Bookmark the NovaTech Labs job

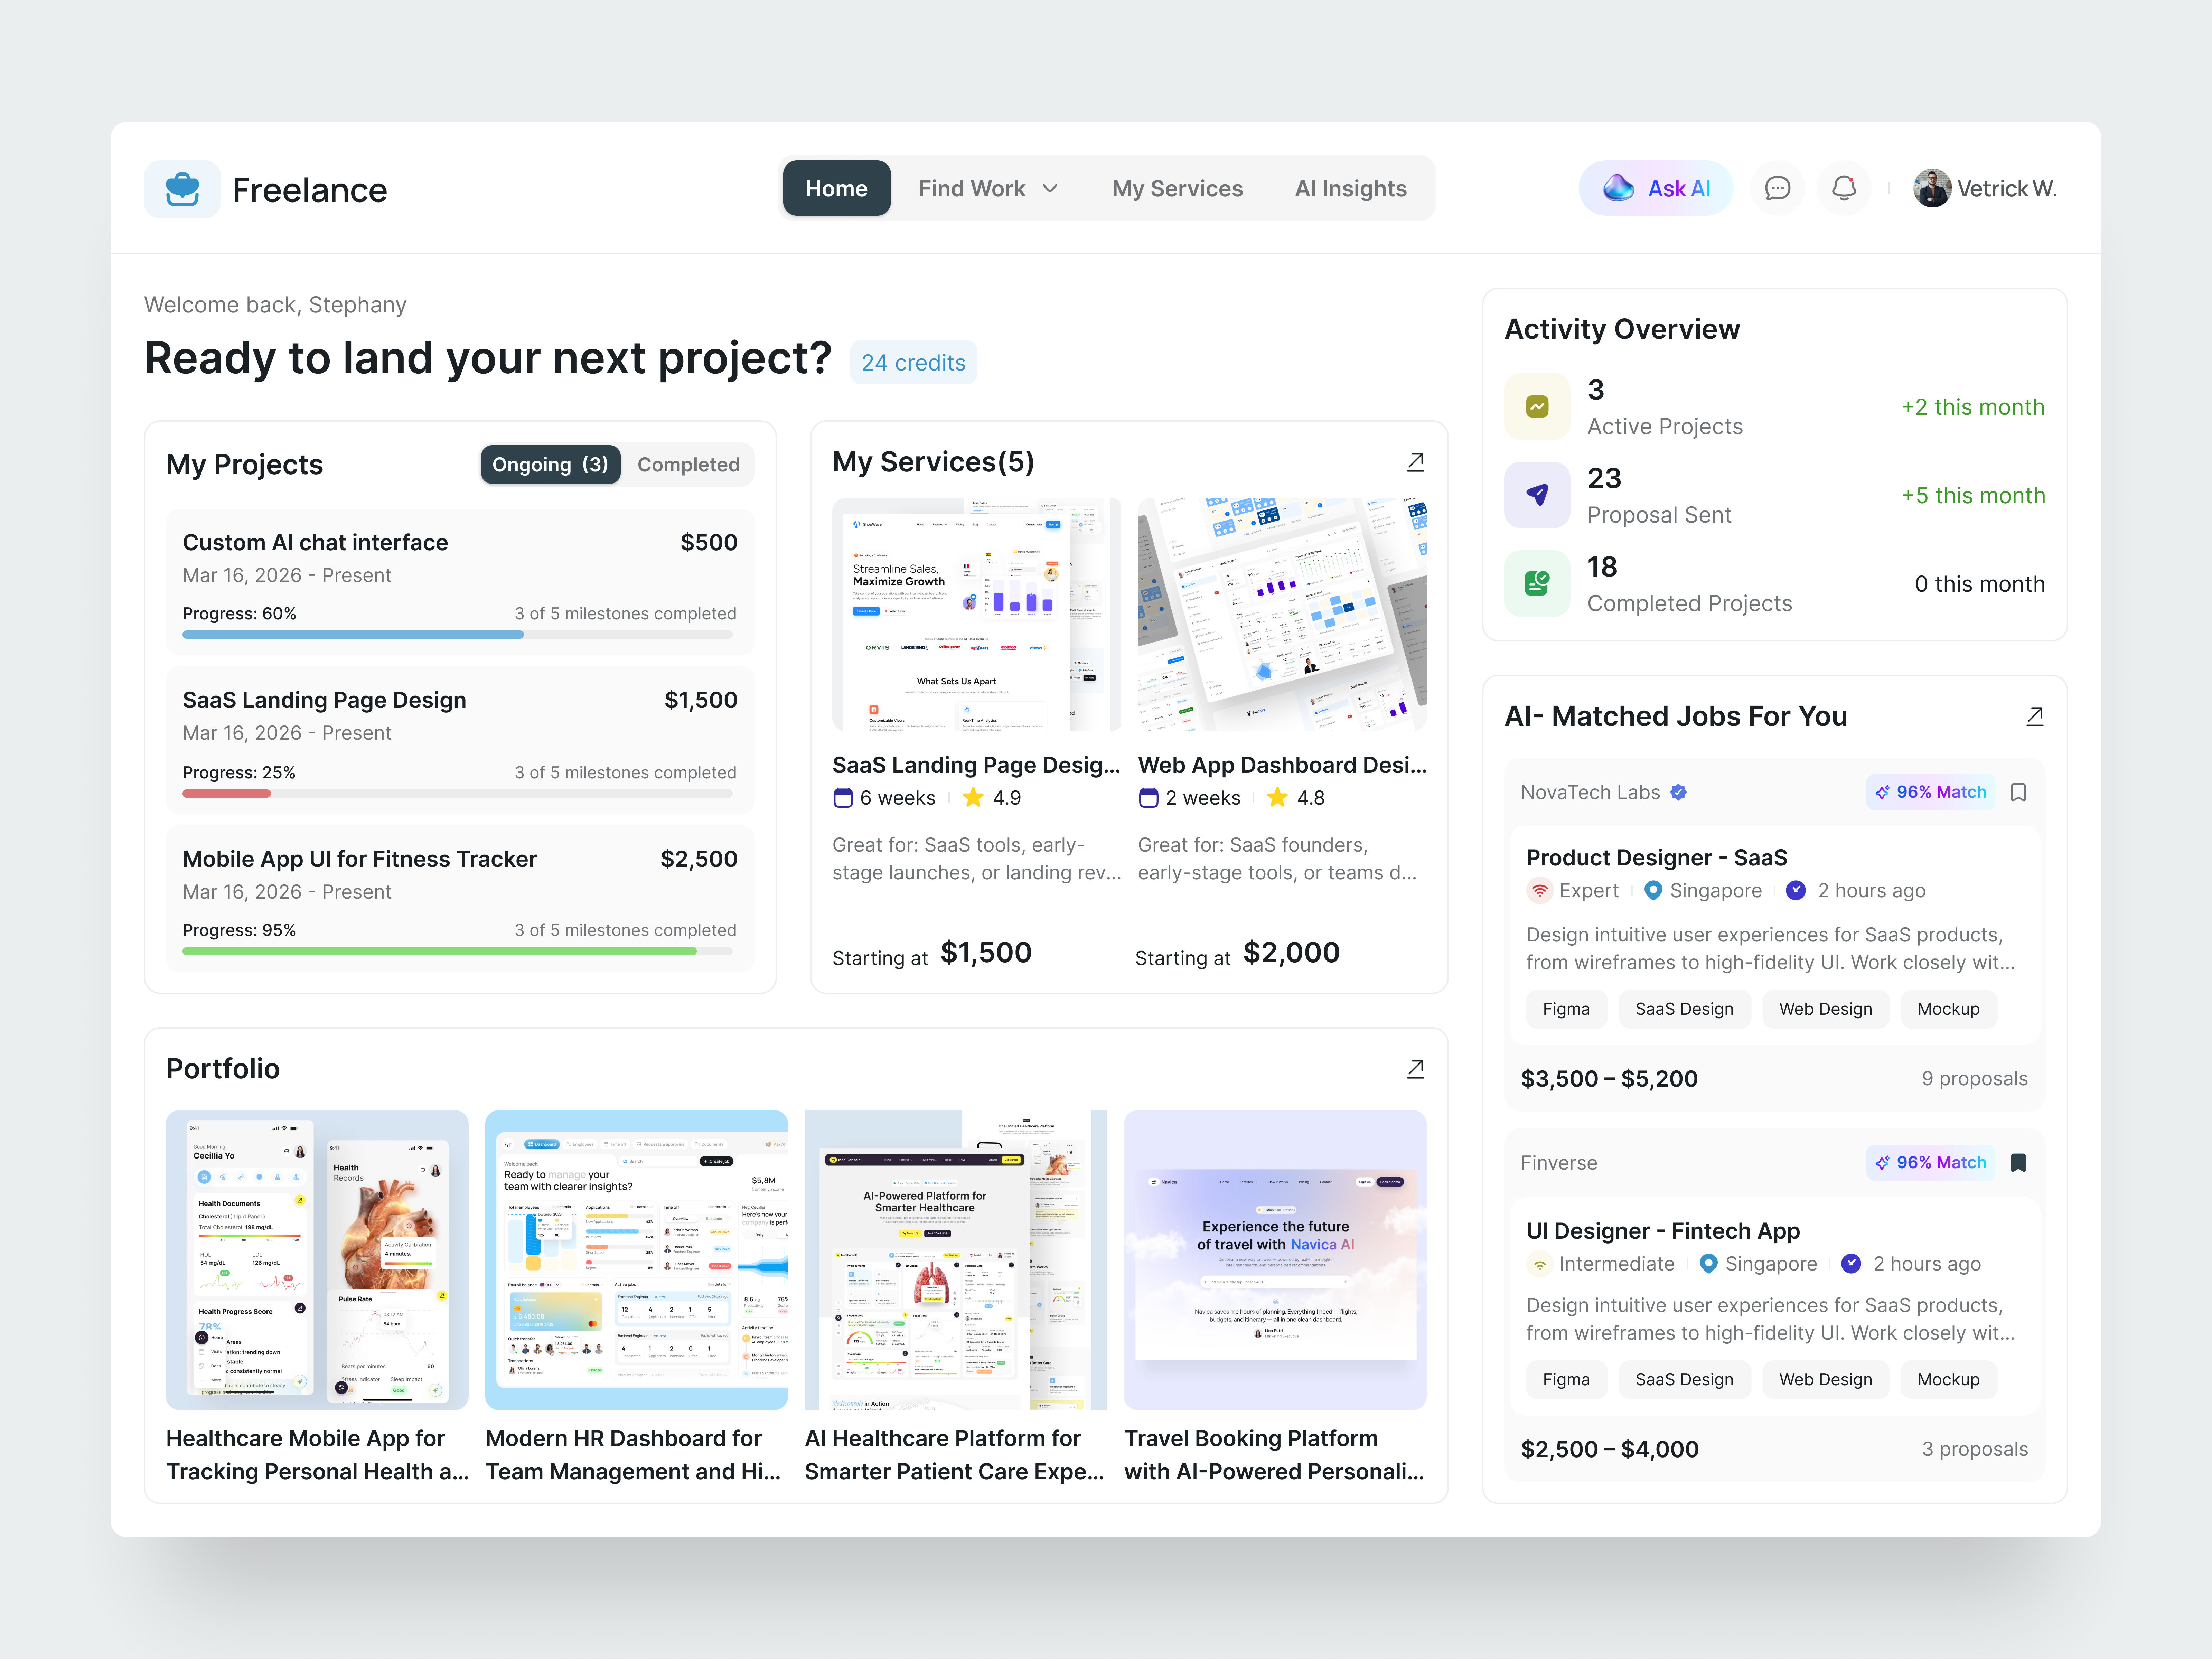click(2018, 792)
